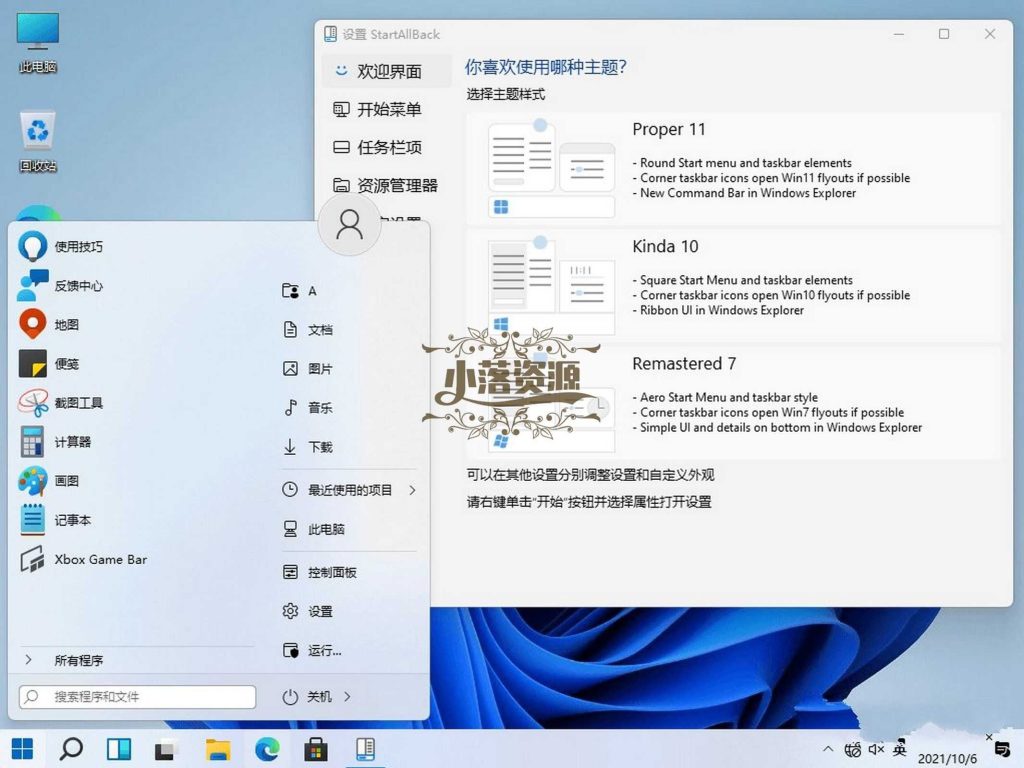This screenshot has height=768, width=1024.
Task: Launch Xbox Game Bar
Action: pyautogui.click(x=84, y=560)
